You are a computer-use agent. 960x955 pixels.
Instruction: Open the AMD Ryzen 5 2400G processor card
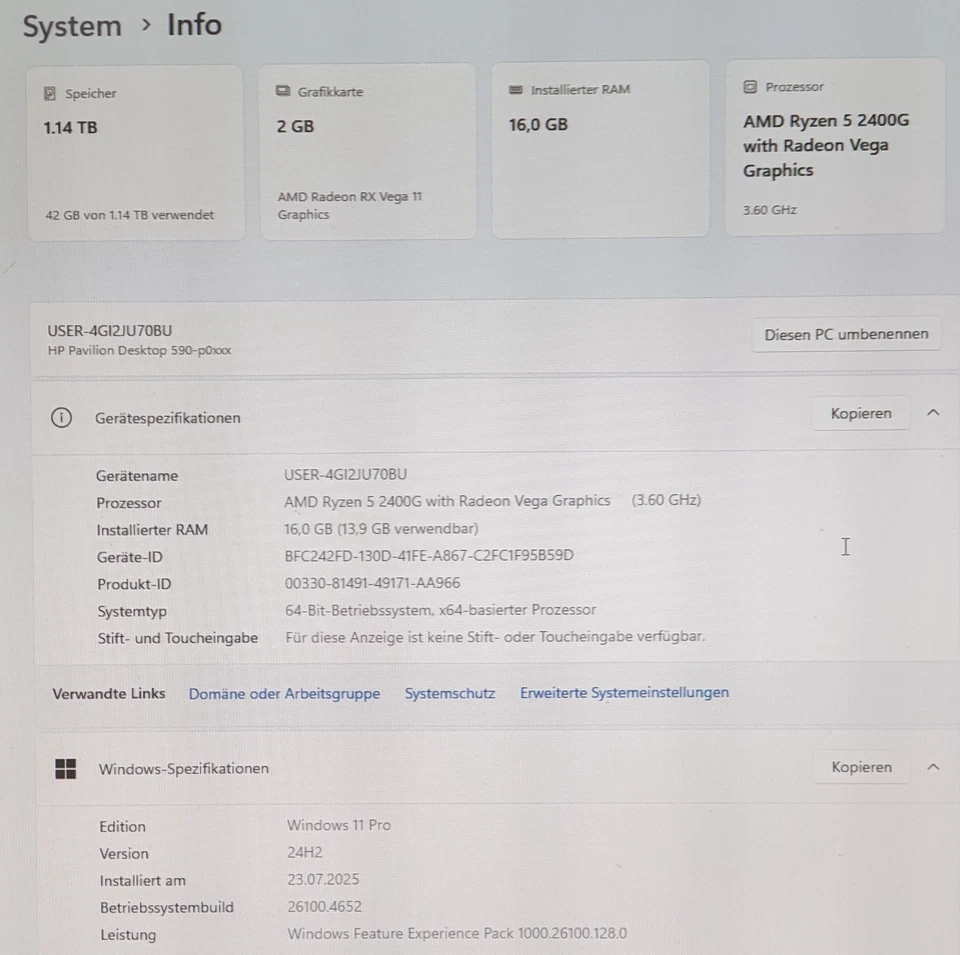835,150
